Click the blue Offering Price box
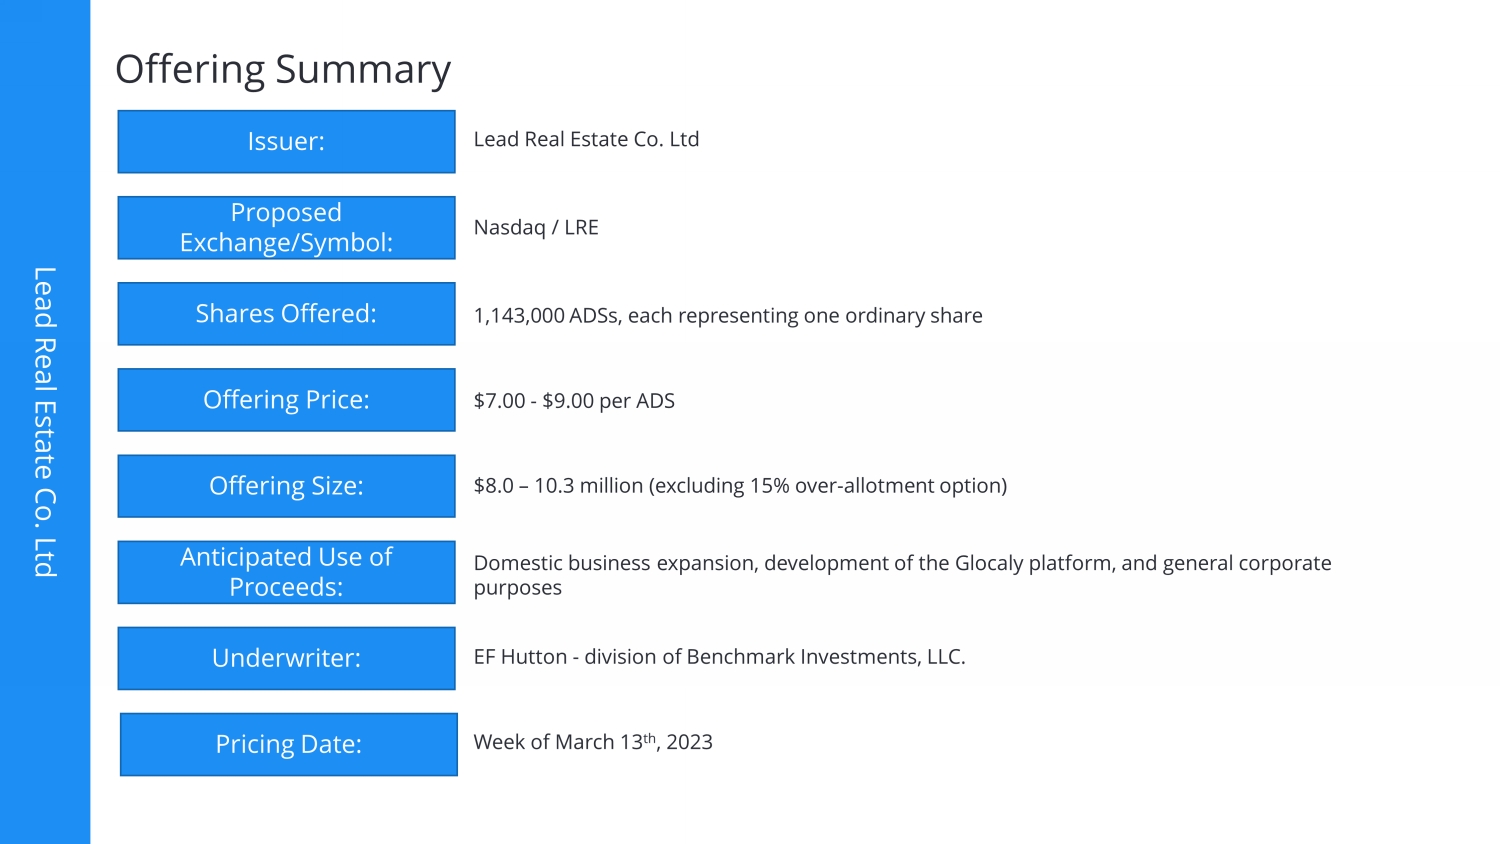 pos(286,400)
